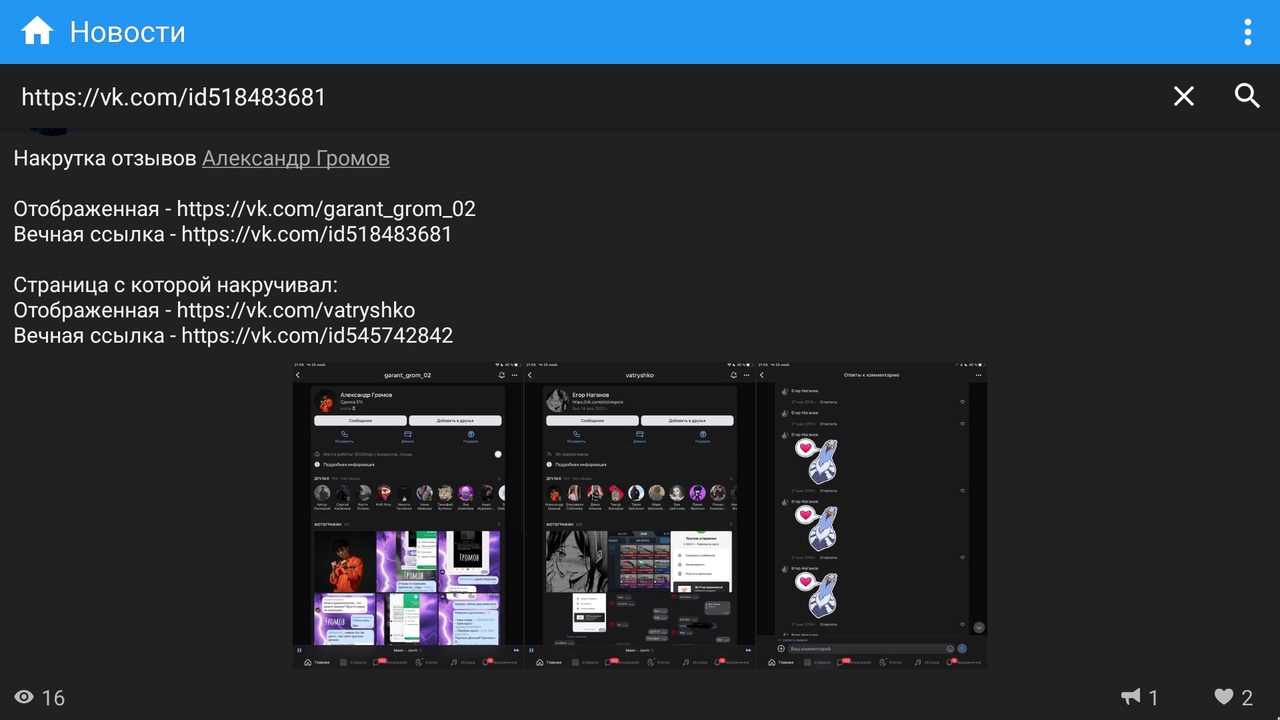Click the vk.com/id545742842 permanent link text

point(317,335)
